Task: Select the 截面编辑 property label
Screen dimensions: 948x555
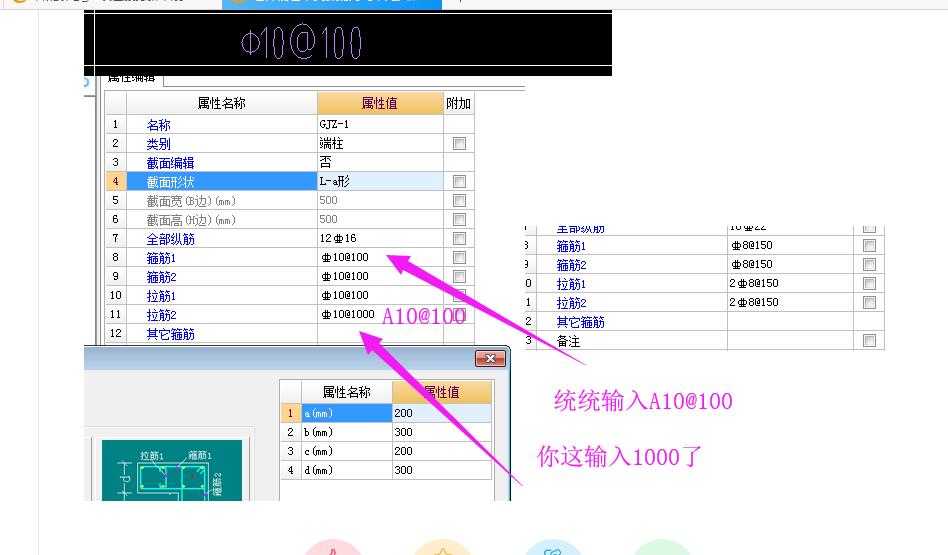Action: [170, 163]
